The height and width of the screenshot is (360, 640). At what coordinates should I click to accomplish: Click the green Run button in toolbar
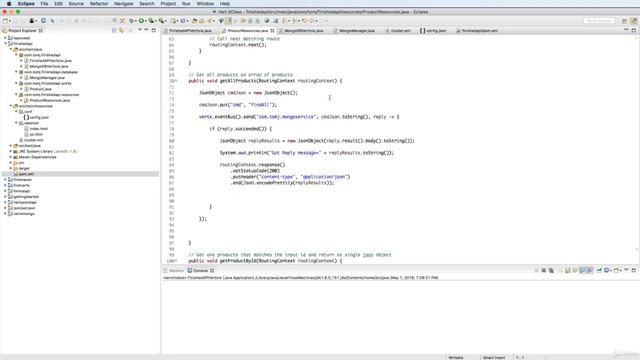click(141, 20)
